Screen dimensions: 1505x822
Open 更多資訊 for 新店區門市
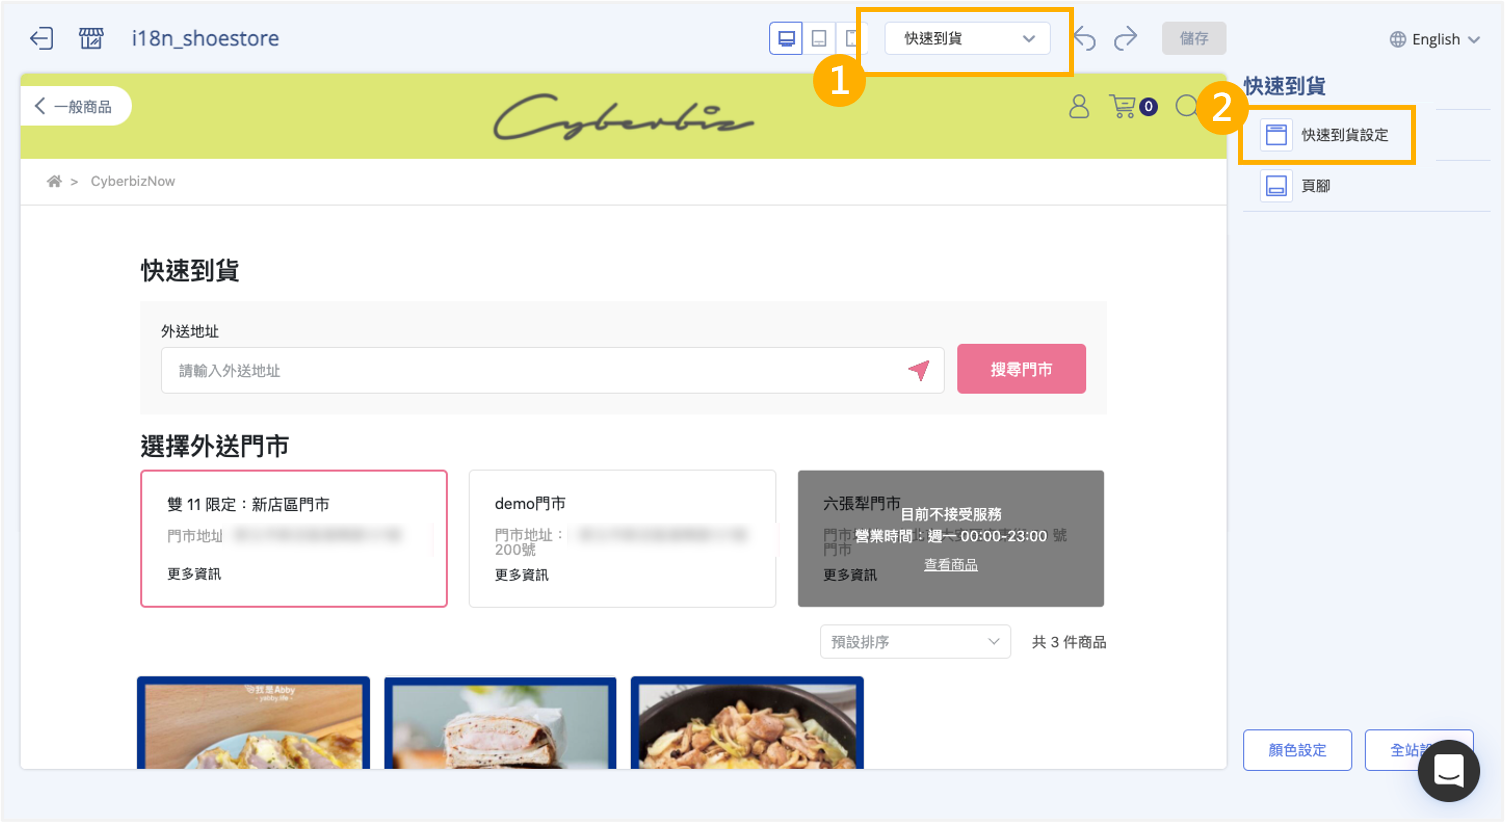click(x=194, y=574)
